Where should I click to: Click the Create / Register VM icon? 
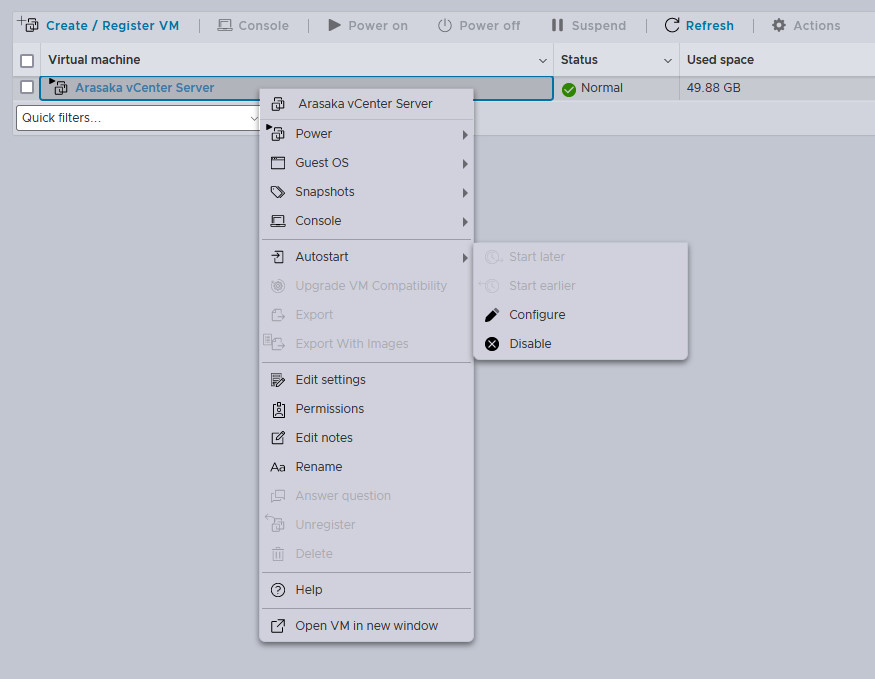tap(29, 25)
